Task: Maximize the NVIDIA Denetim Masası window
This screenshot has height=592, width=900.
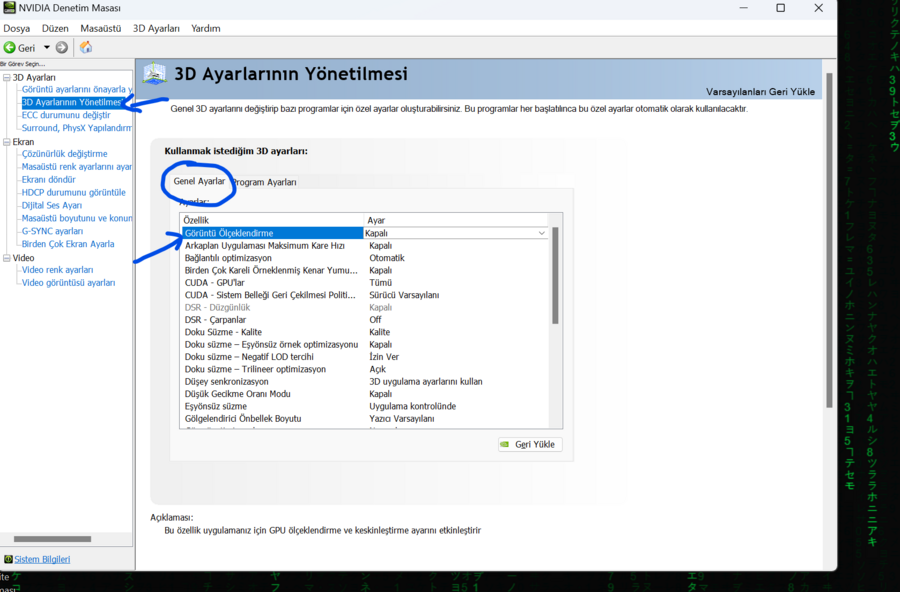Action: (781, 8)
